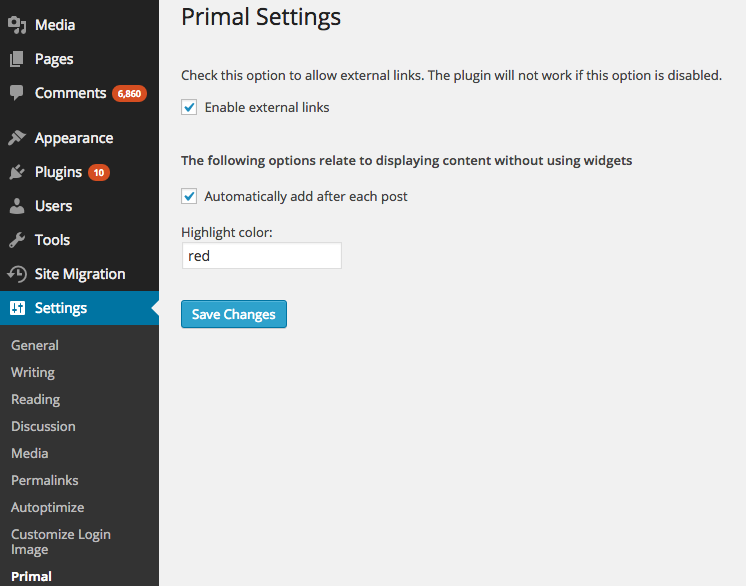Click the Highlight color text field
The width and height of the screenshot is (746, 586).
point(261,256)
